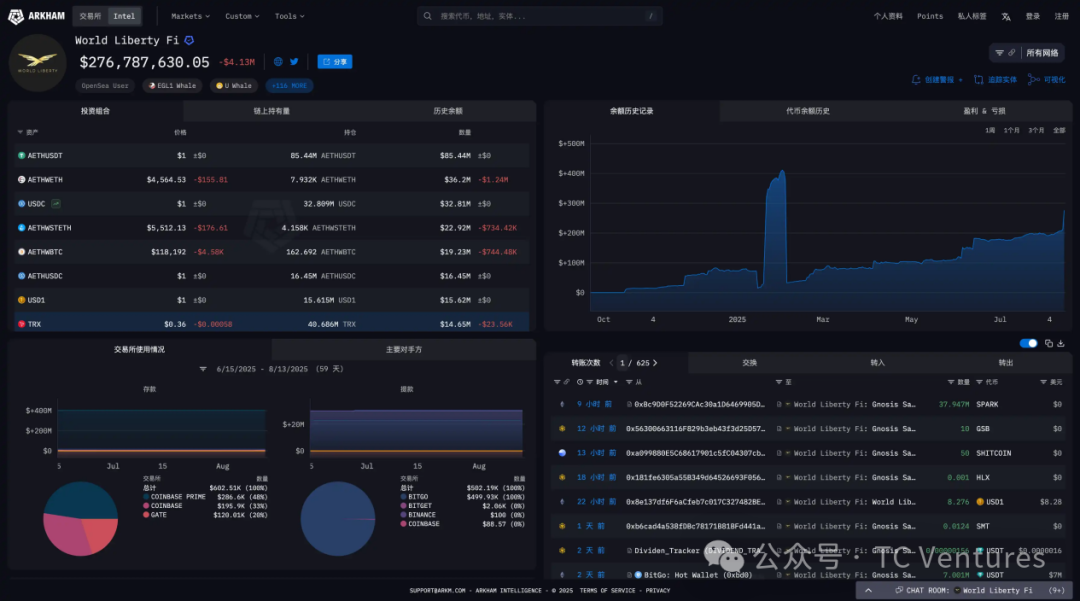This screenshot has height=601, width=1080.
Task: Click the chain-link filter icon in transfers header
Action: pos(567,382)
